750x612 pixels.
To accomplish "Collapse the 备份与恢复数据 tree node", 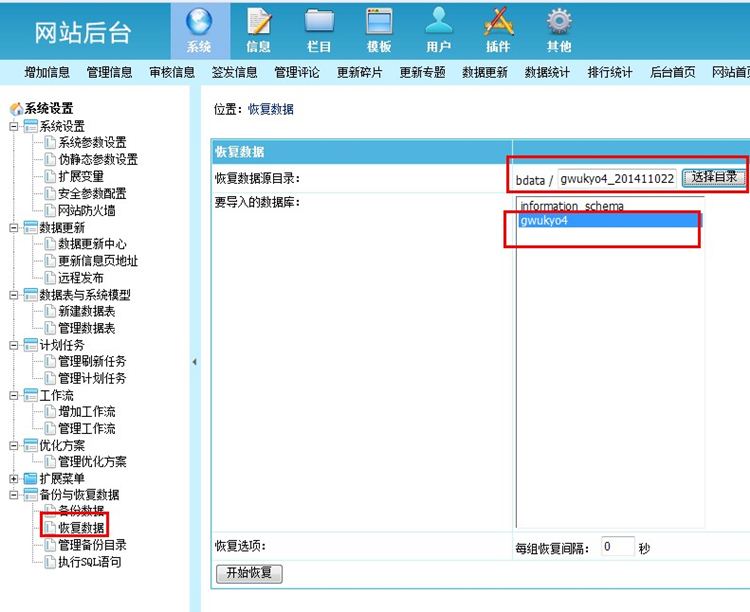I will 14,495.
